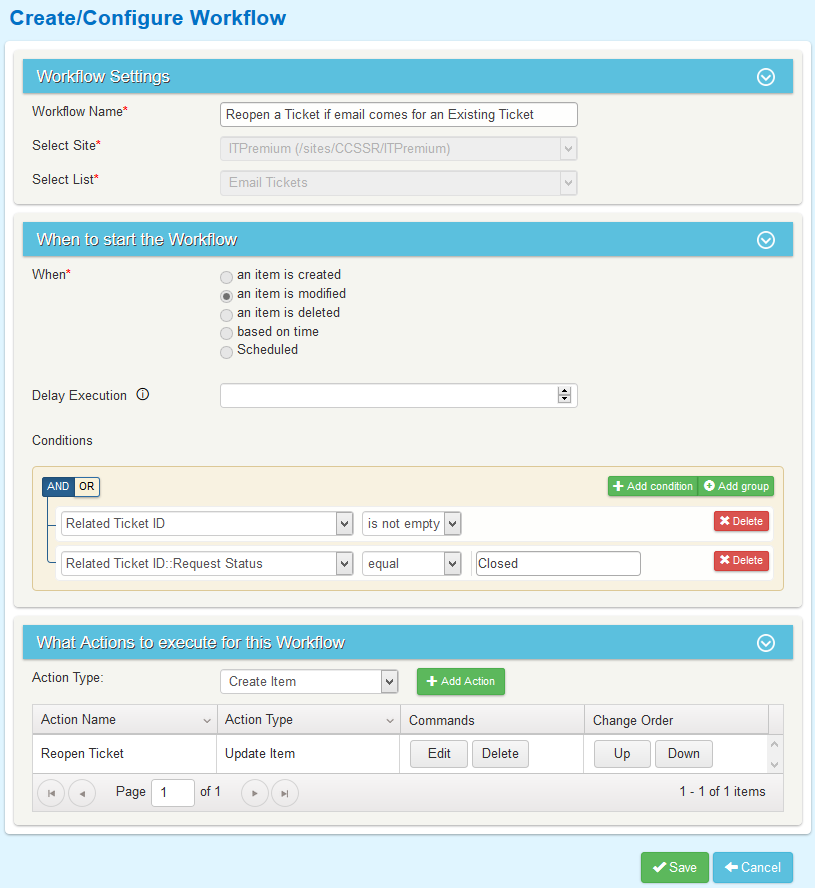
Task: Choose the 'an item is deleted' option
Action: pos(226,314)
